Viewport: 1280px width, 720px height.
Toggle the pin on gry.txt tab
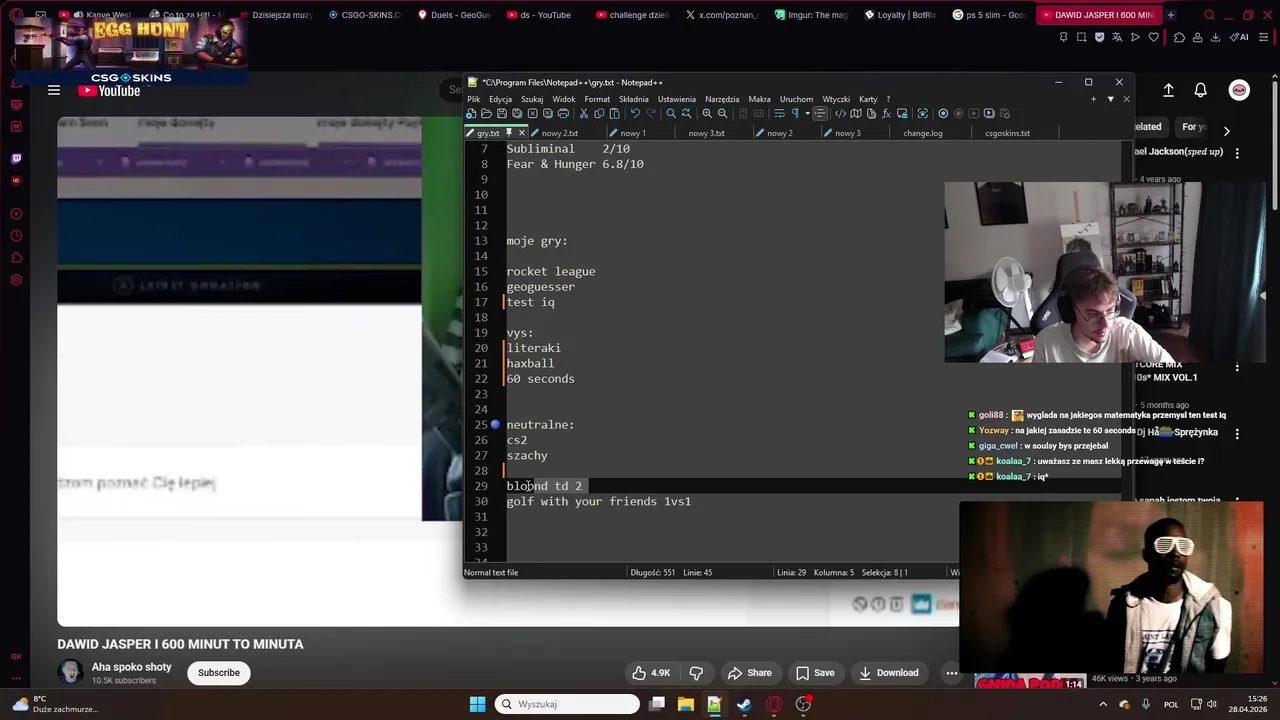(508, 133)
